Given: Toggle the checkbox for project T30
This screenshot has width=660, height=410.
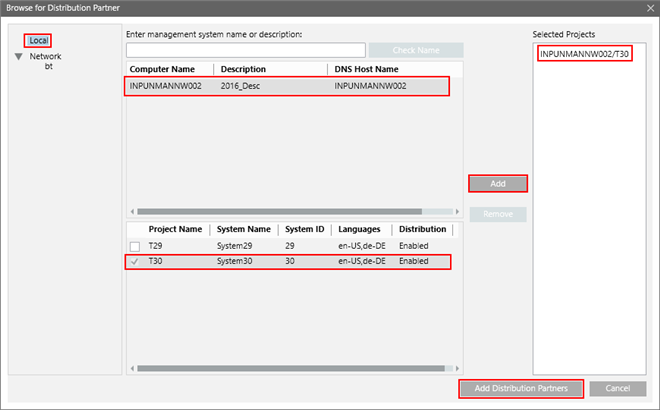Looking at the screenshot, I should coord(134,262).
